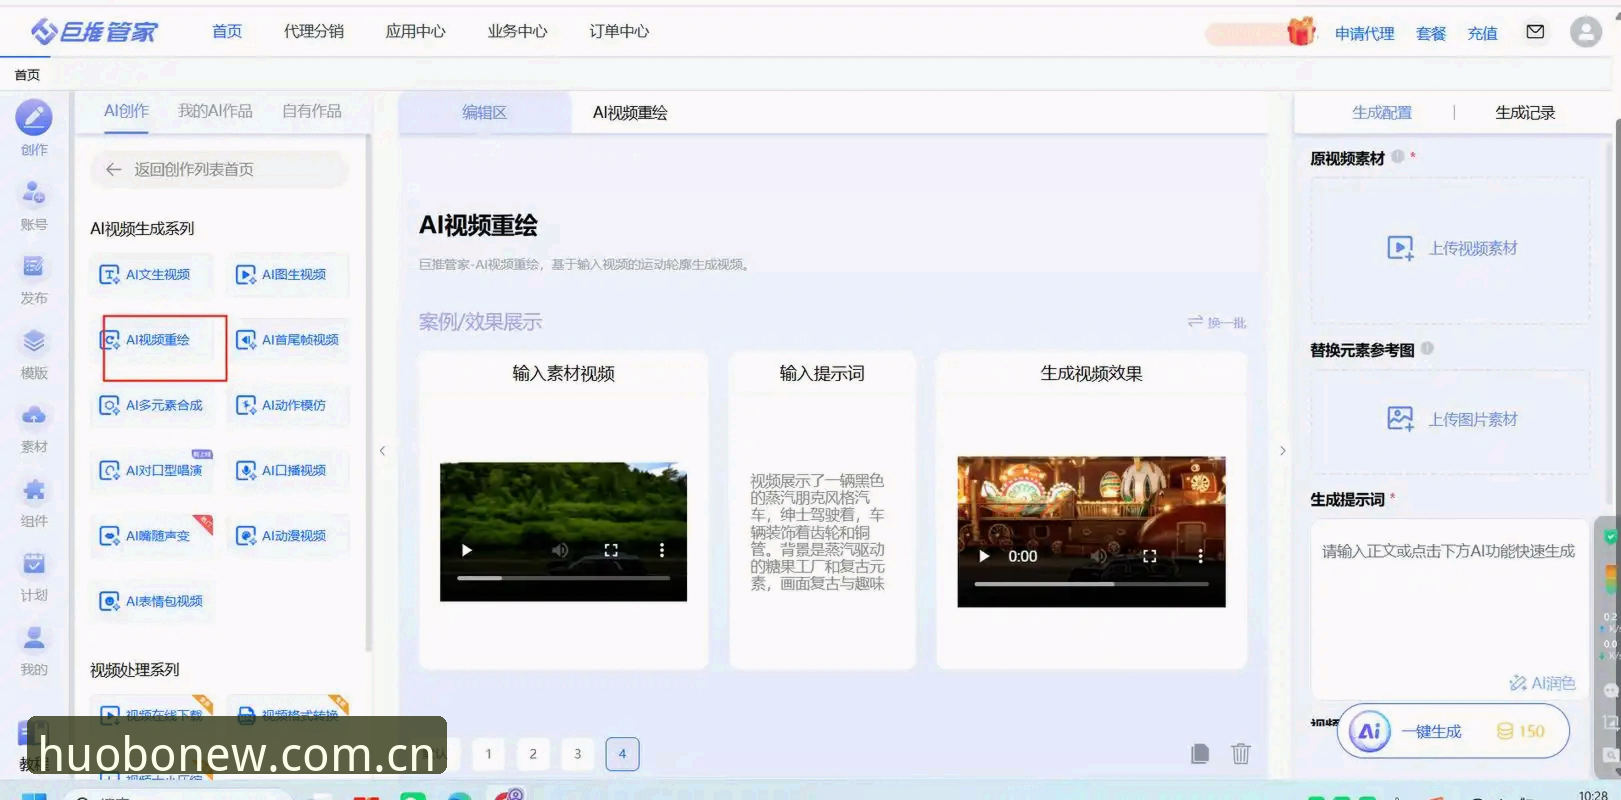Click the trash delete icon

coord(1241,754)
